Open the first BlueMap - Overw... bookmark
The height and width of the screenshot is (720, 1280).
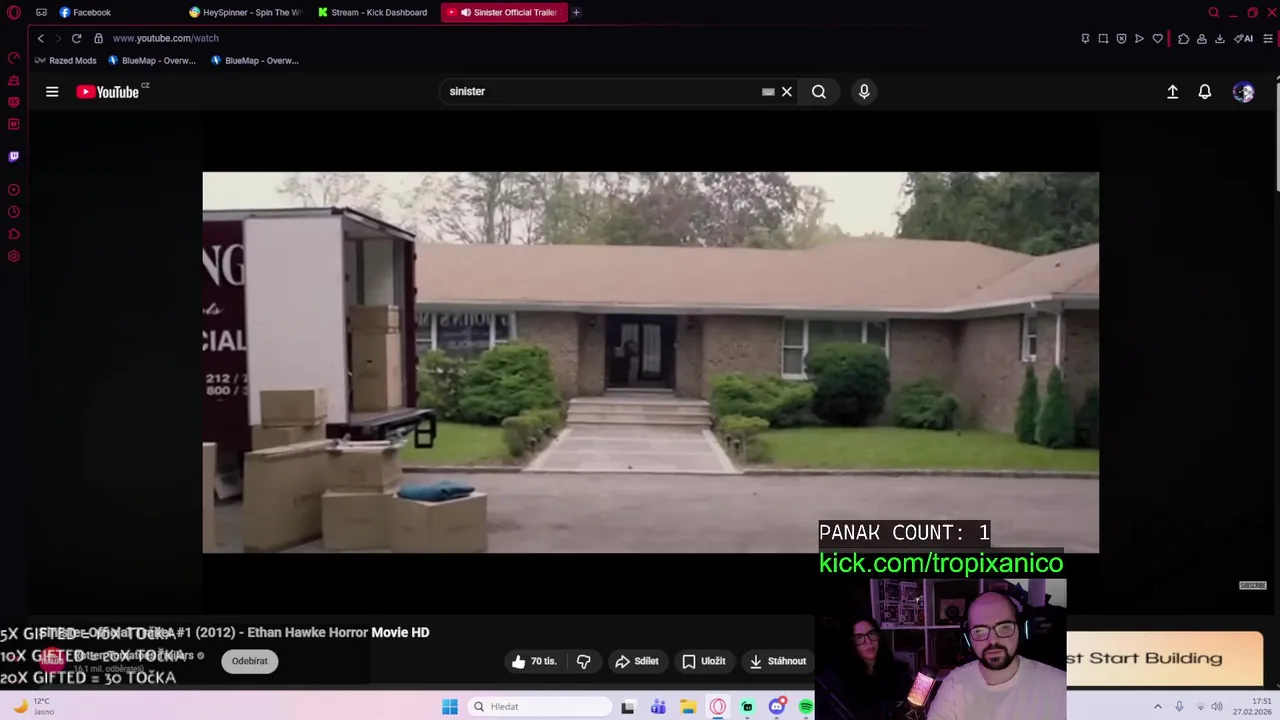pyautogui.click(x=152, y=60)
